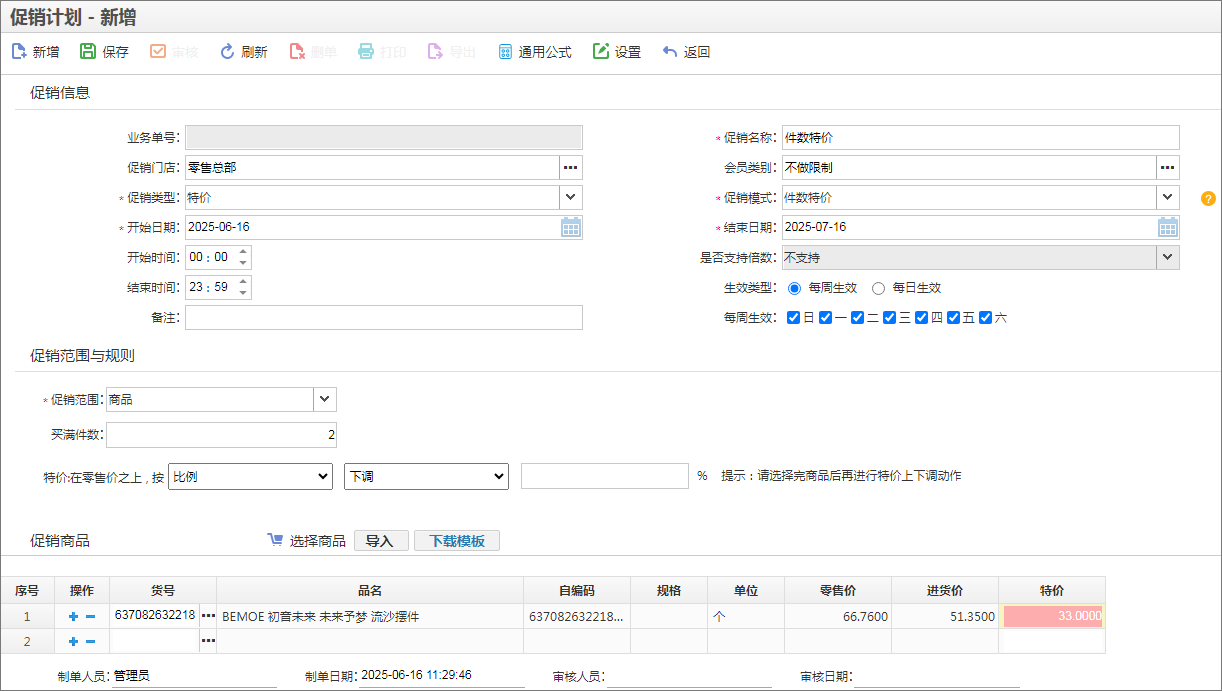Screen dimensions: 1222x691
Task: Click the 单位 cell showing 个
Action: pyautogui.click(x=746, y=616)
